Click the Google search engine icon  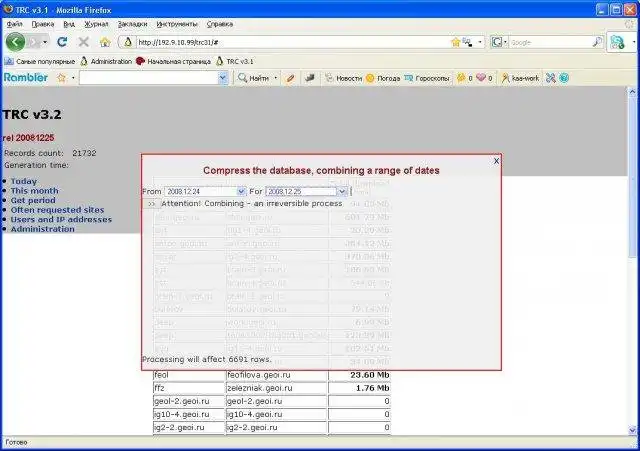tap(497, 42)
